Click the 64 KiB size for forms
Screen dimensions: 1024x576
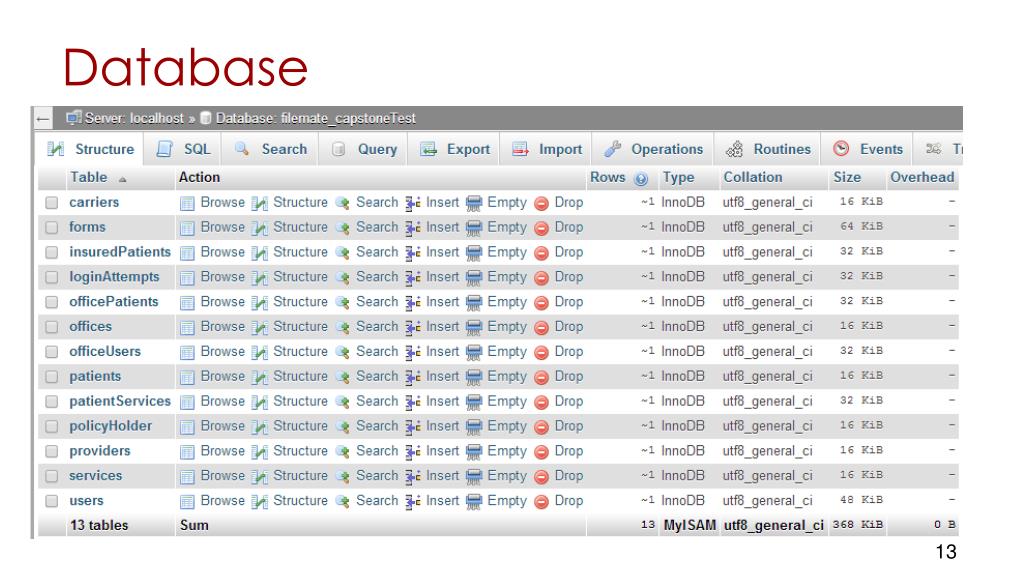tap(861, 227)
